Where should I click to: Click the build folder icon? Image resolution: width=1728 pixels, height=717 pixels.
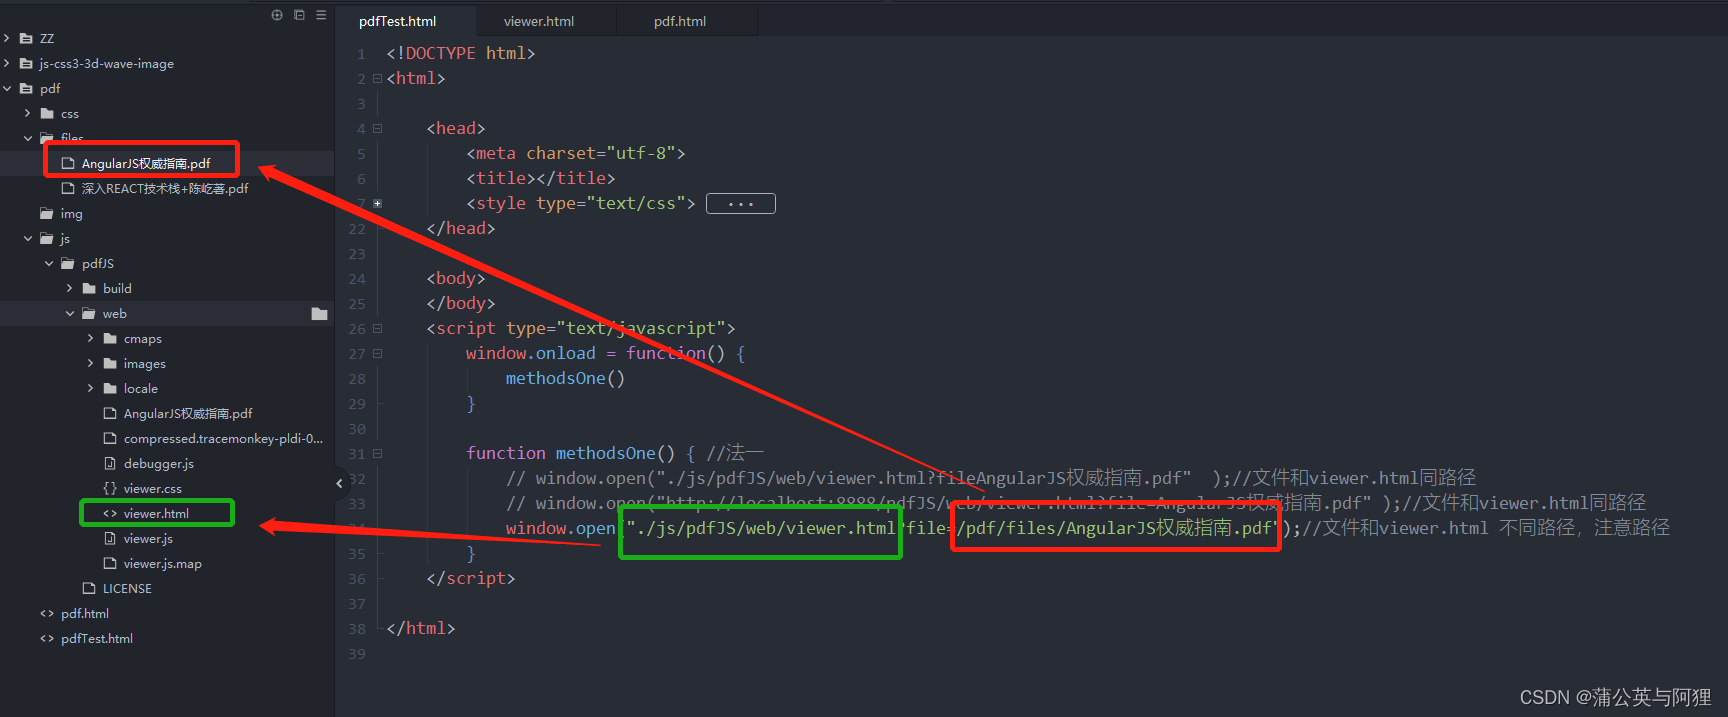point(89,288)
